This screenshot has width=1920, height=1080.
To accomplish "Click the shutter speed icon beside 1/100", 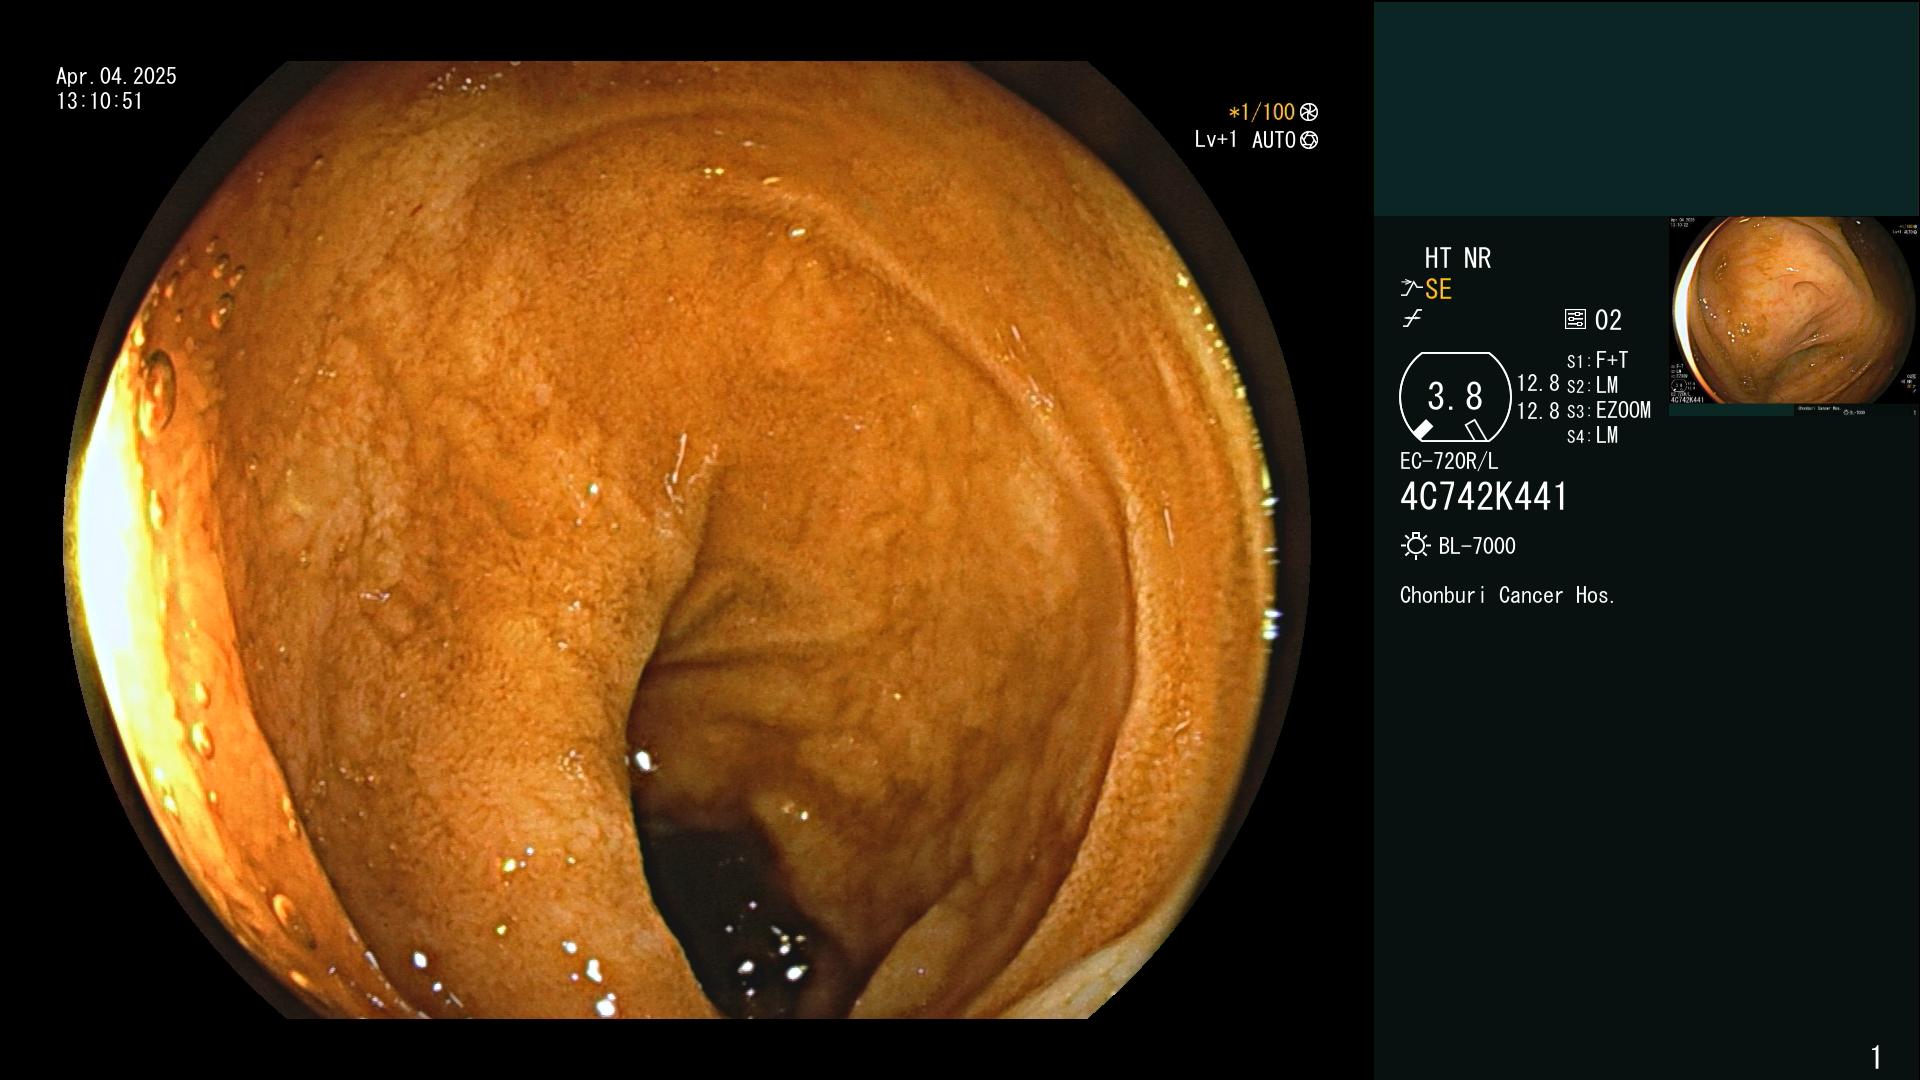I will click(x=1309, y=112).
